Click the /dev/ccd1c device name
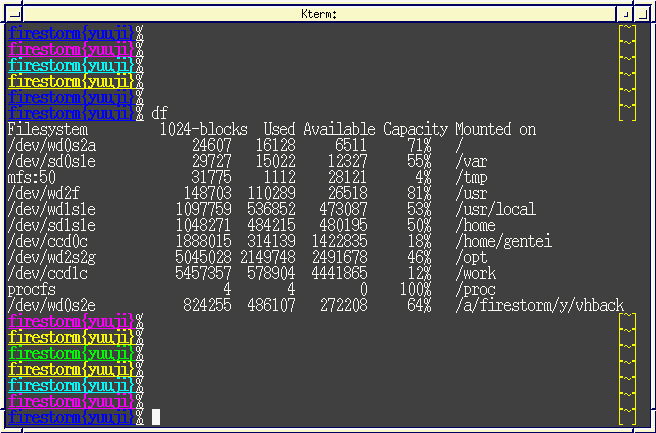 [x=47, y=273]
